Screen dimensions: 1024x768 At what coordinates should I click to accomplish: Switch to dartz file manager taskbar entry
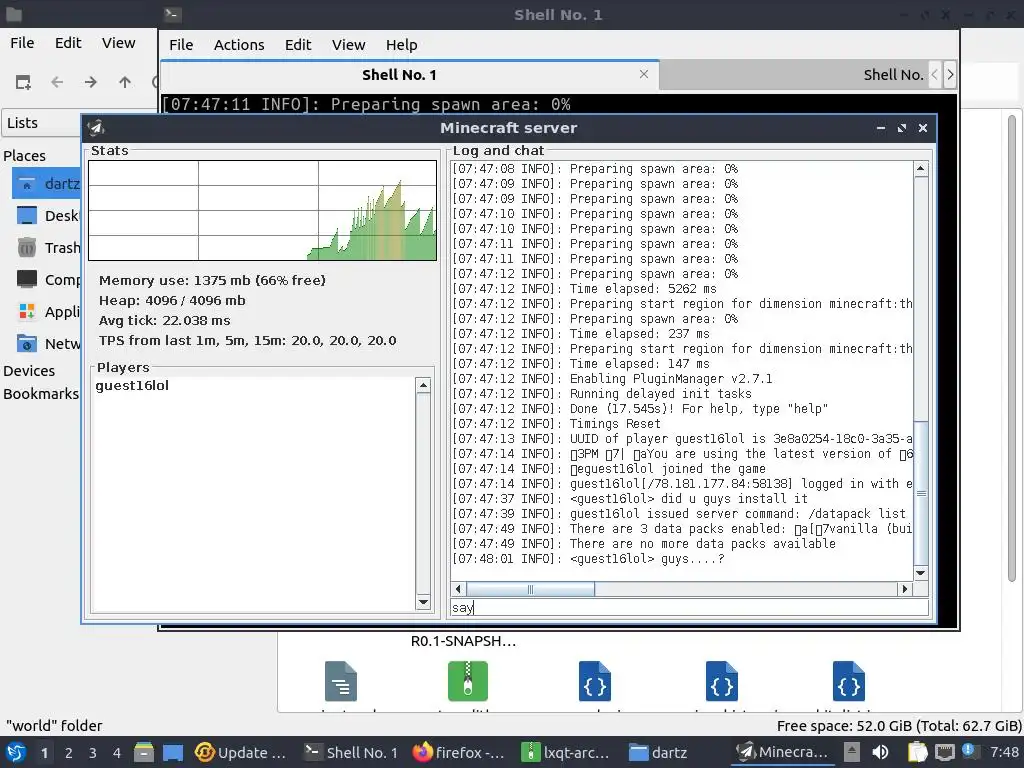(658, 752)
